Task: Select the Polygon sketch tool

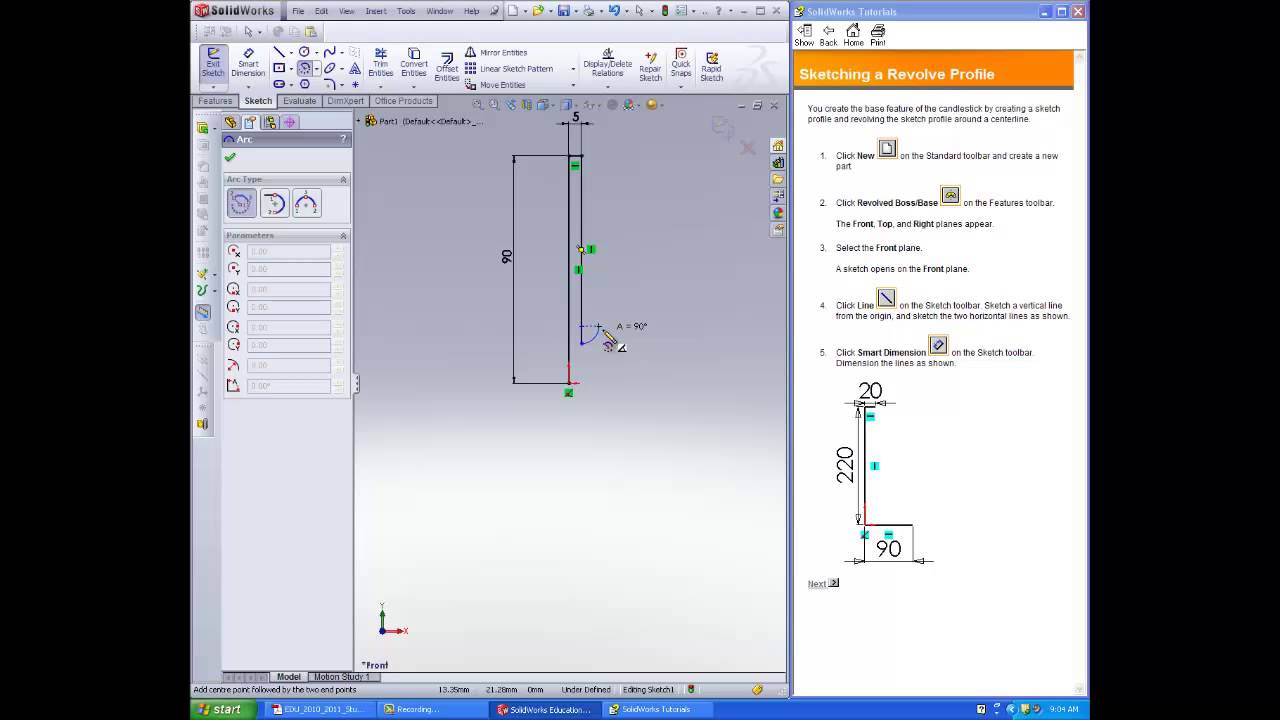Action: (x=304, y=84)
